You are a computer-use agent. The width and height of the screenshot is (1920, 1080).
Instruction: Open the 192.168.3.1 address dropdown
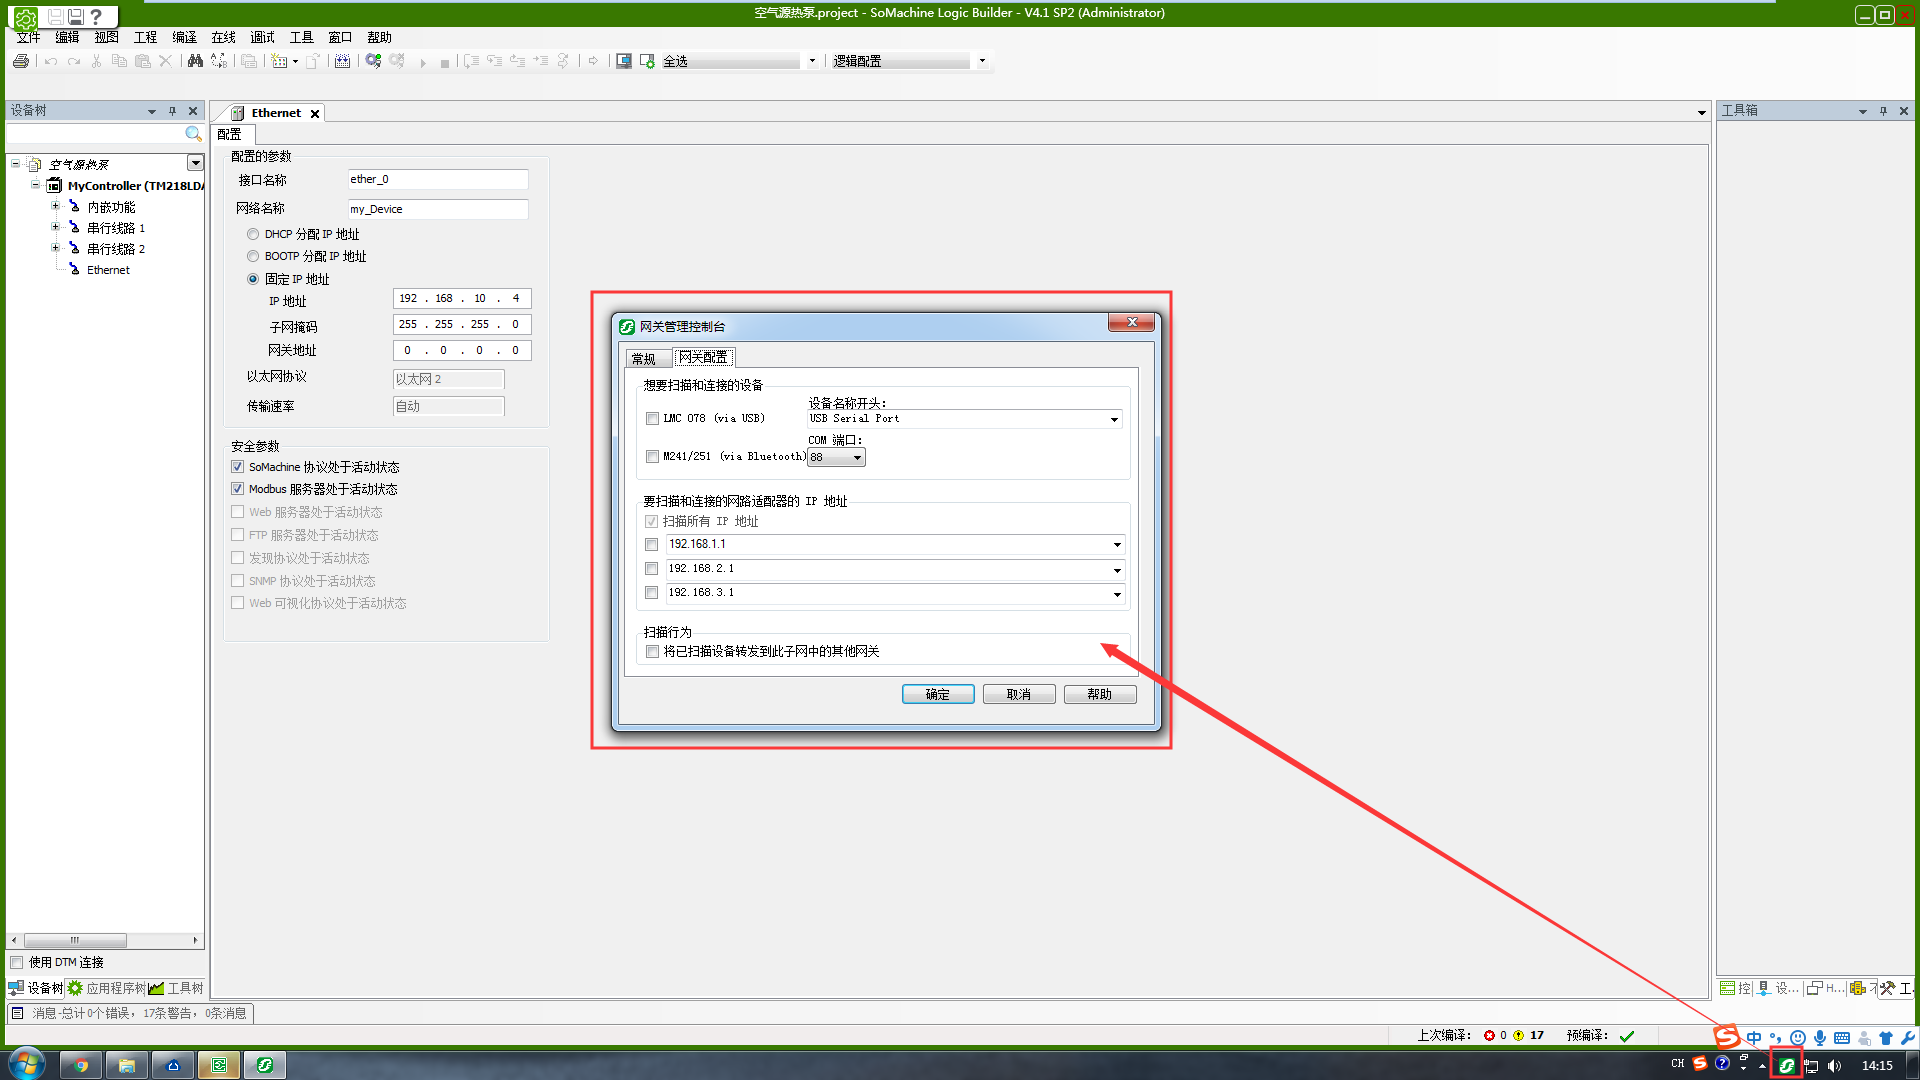click(x=1117, y=594)
